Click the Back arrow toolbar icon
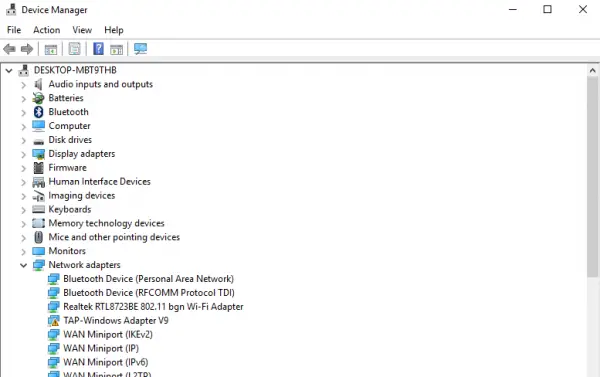This screenshot has height=377, width=600. pyautogui.click(x=9, y=49)
